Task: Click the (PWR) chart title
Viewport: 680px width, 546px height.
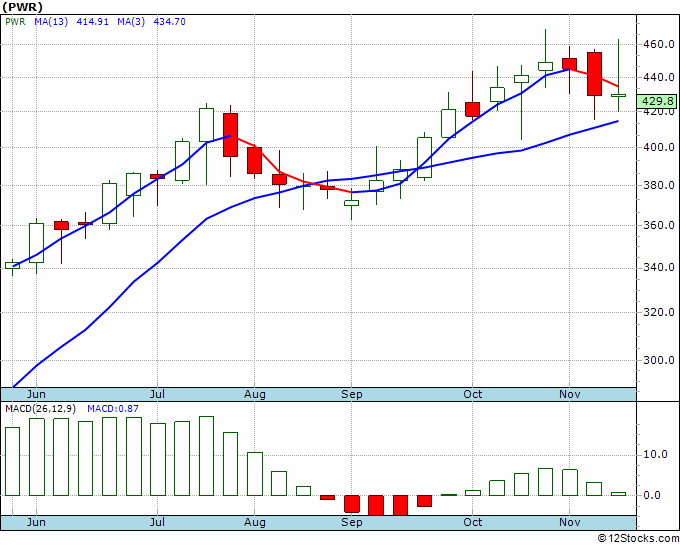Action: click(x=22, y=7)
